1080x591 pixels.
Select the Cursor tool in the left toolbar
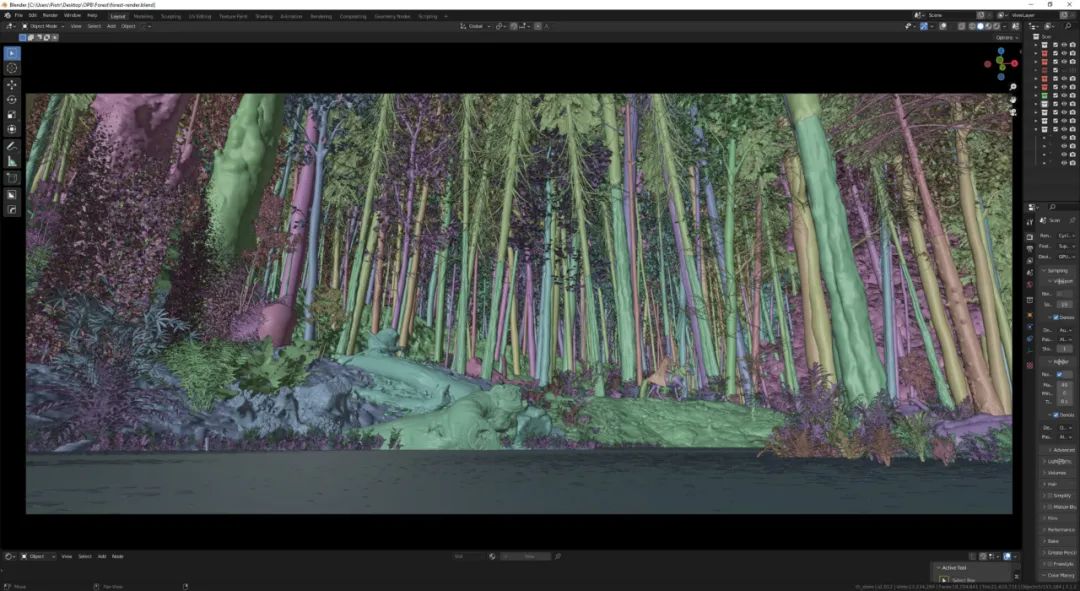tap(12, 68)
